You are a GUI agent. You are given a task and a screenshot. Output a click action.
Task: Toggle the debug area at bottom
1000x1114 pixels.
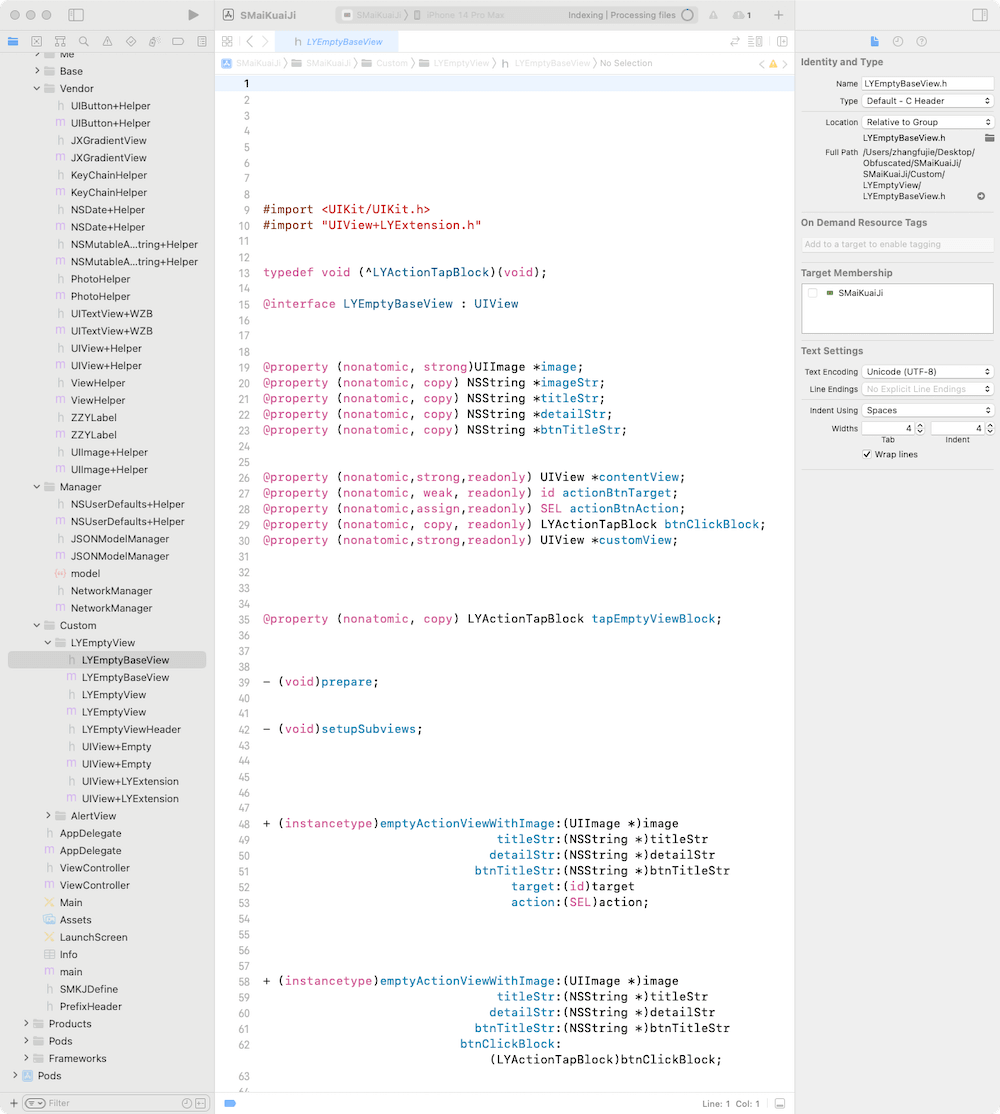click(780, 1103)
